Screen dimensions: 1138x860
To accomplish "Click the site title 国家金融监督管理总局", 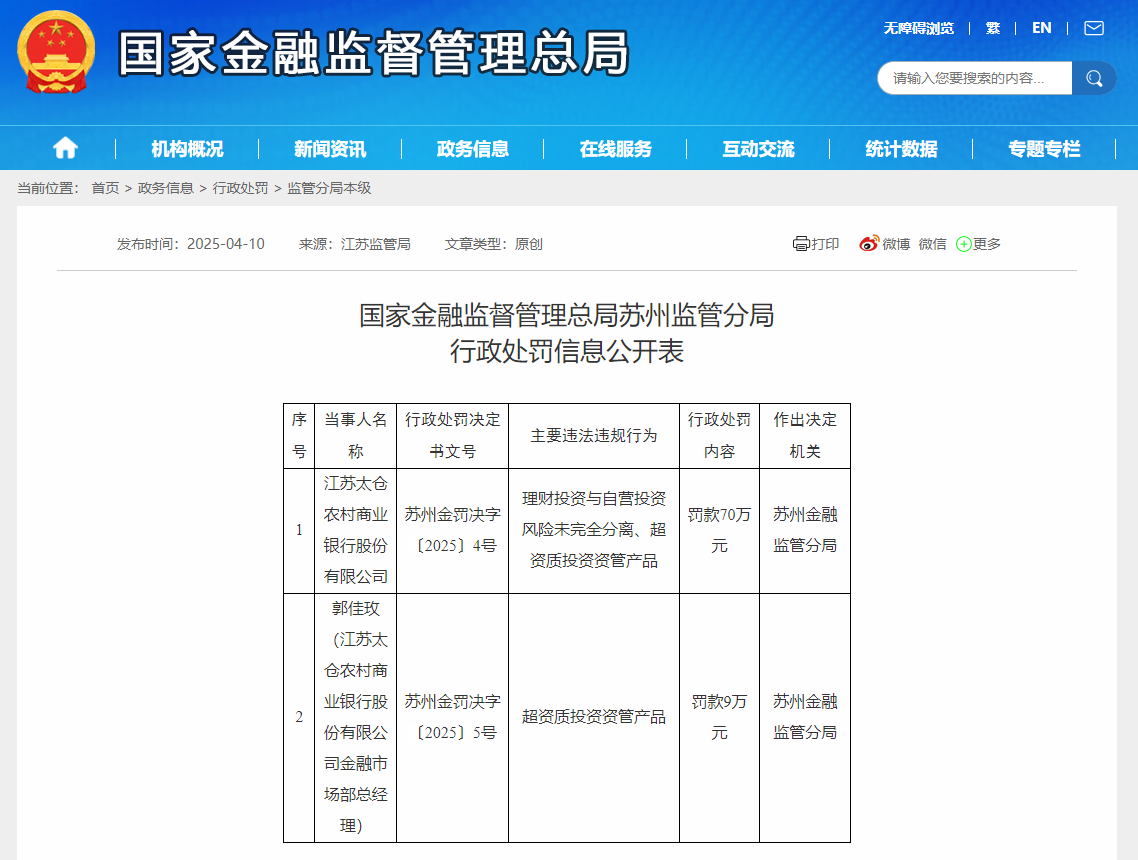I will pos(374,53).
